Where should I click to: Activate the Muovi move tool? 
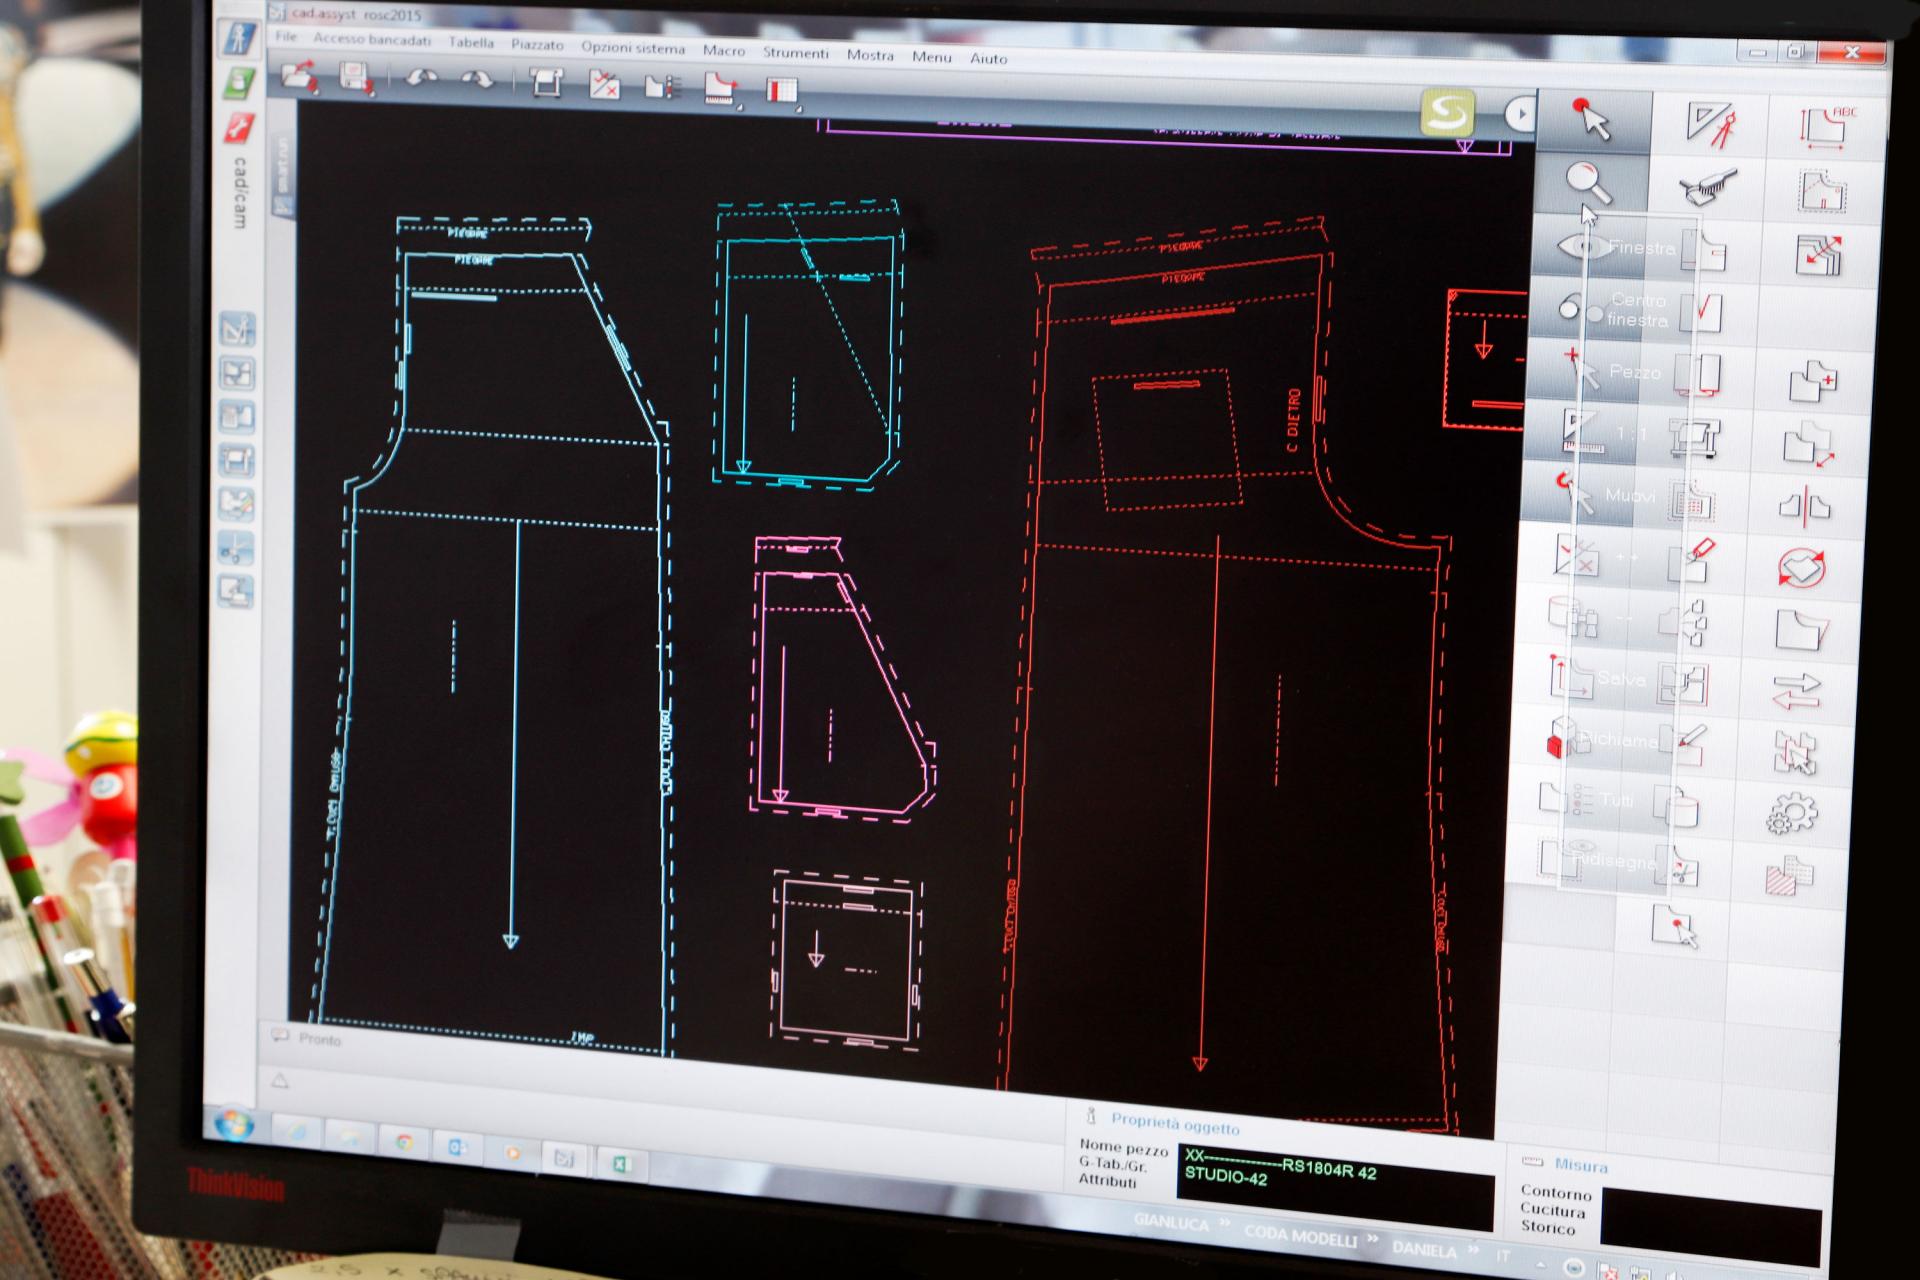(1606, 495)
